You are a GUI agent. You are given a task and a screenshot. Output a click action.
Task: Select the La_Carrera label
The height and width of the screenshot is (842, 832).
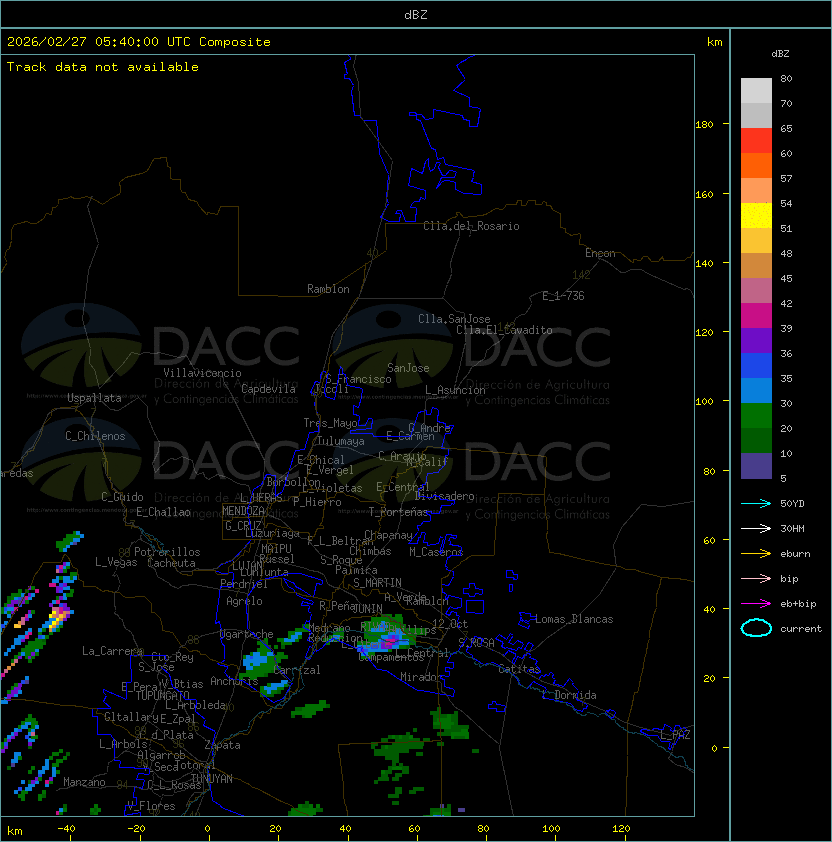pos(112,651)
